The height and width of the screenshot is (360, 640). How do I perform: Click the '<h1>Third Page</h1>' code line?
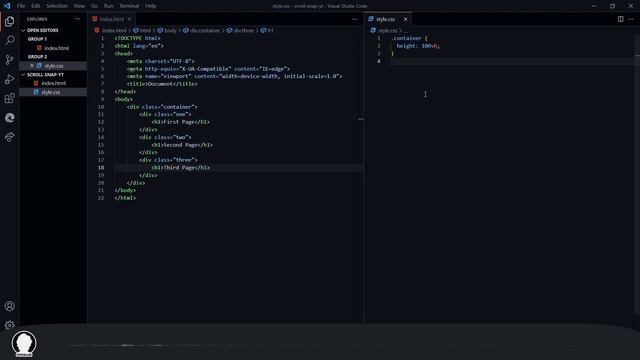(180, 168)
